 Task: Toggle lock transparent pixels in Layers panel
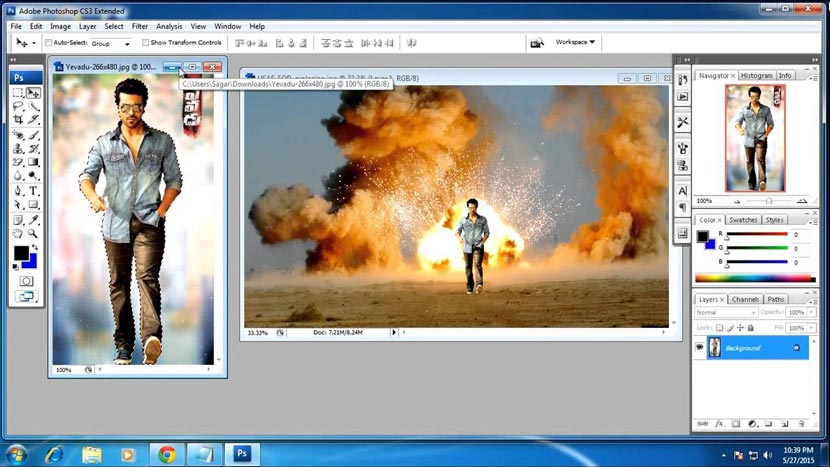point(719,328)
